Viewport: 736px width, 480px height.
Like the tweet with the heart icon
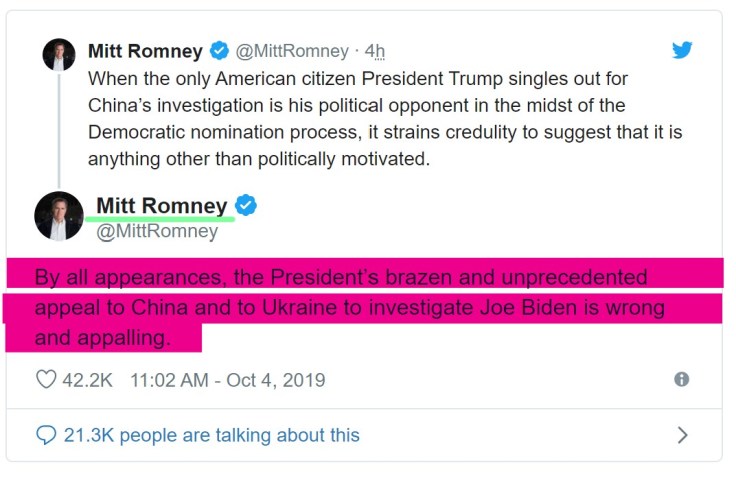(46, 380)
